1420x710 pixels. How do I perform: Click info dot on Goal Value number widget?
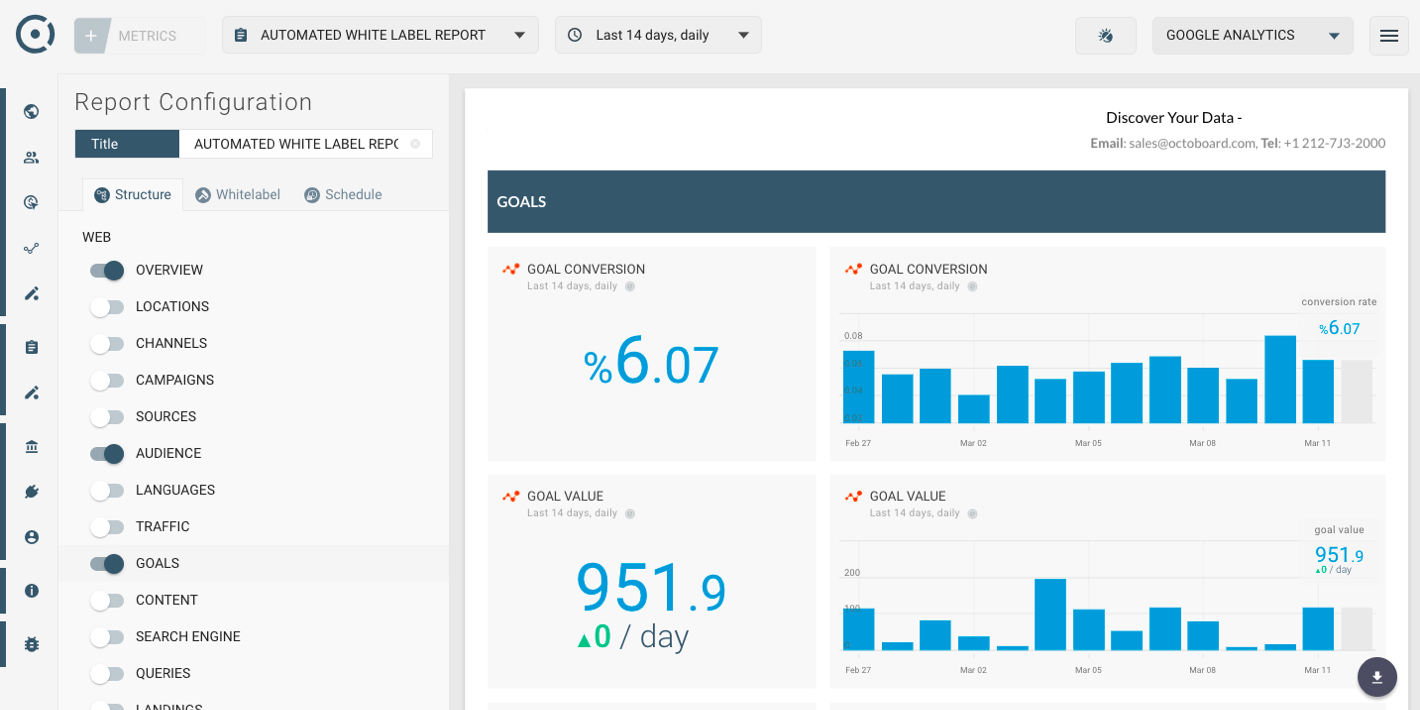pyautogui.click(x=630, y=513)
